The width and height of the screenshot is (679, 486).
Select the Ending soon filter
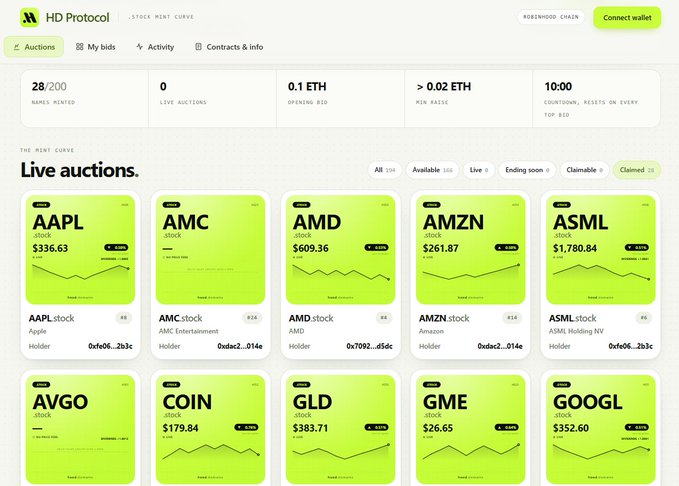(x=527, y=170)
